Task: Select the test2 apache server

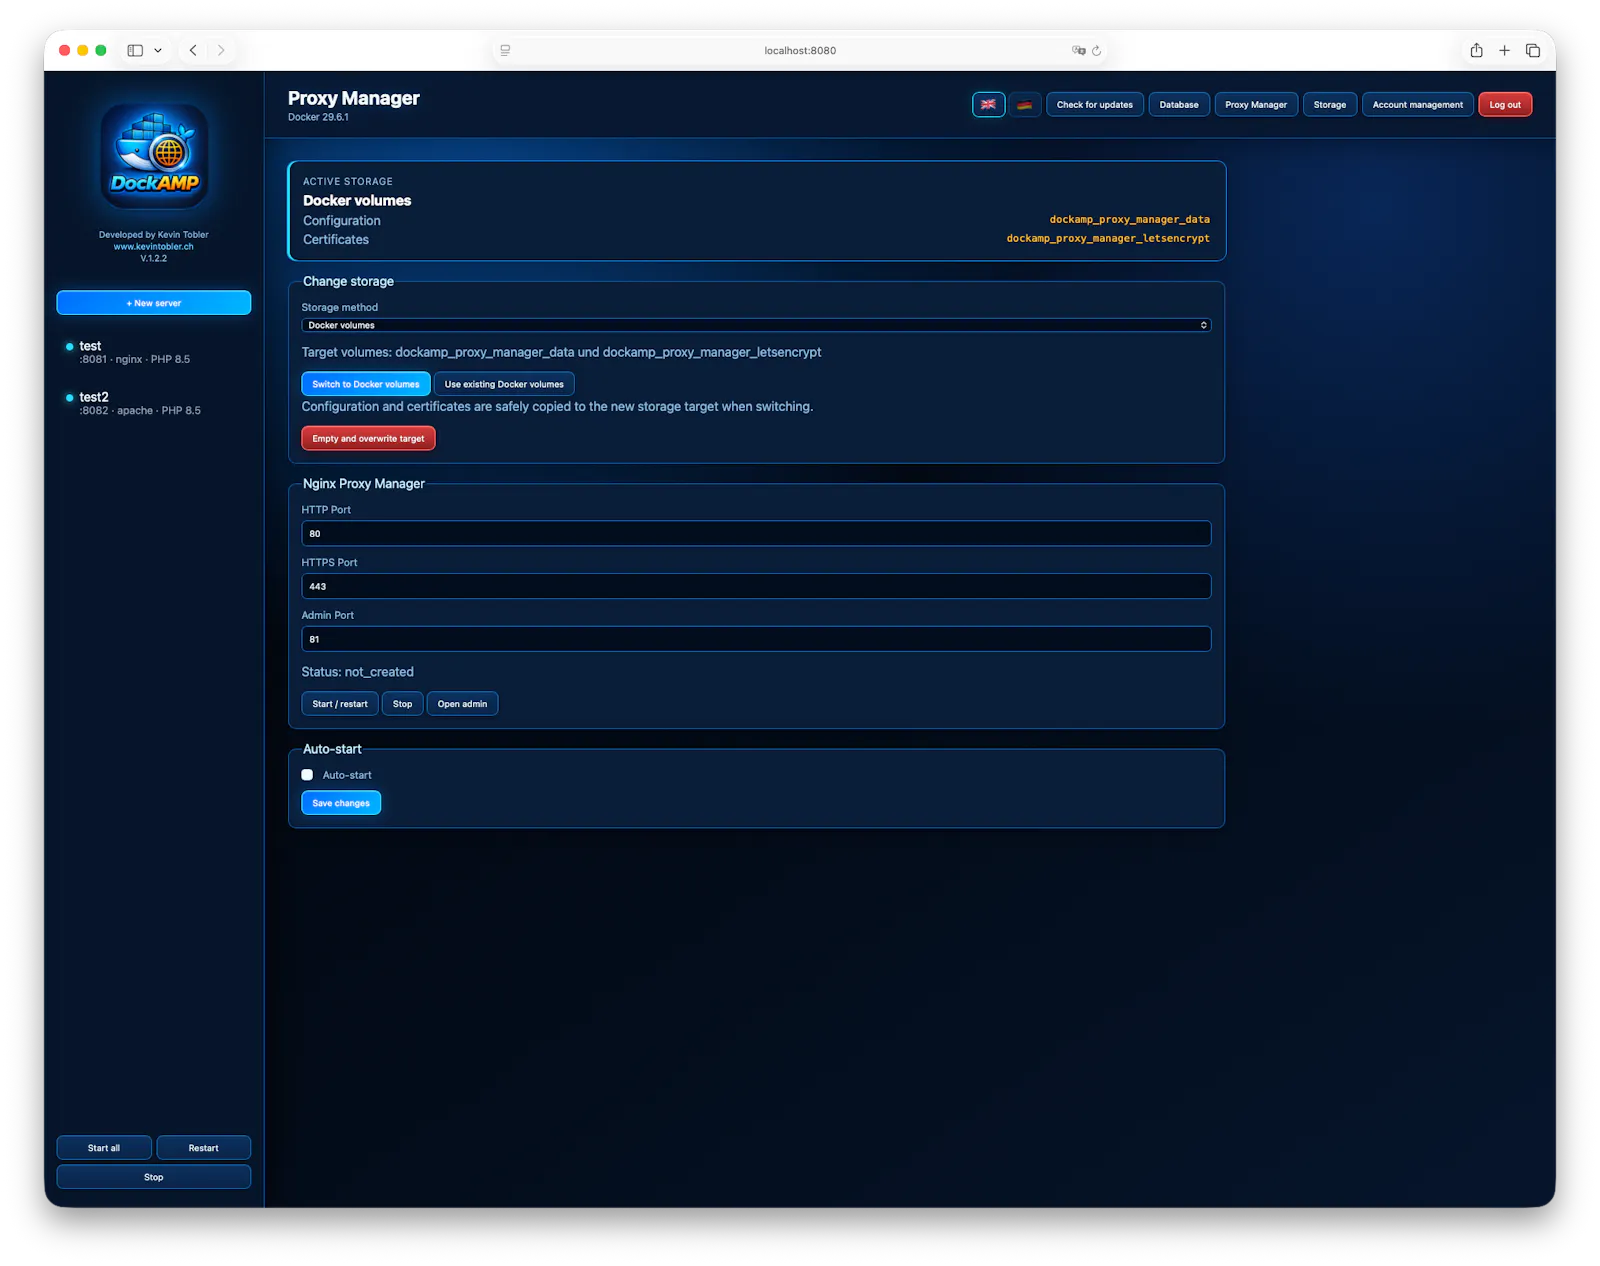Action: 154,403
